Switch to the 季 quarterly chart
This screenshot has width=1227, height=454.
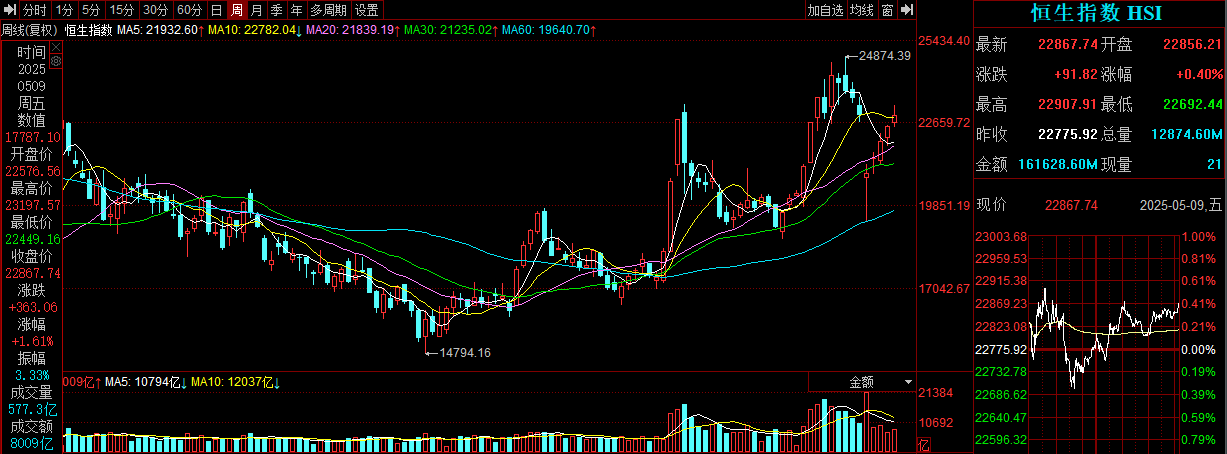277,10
